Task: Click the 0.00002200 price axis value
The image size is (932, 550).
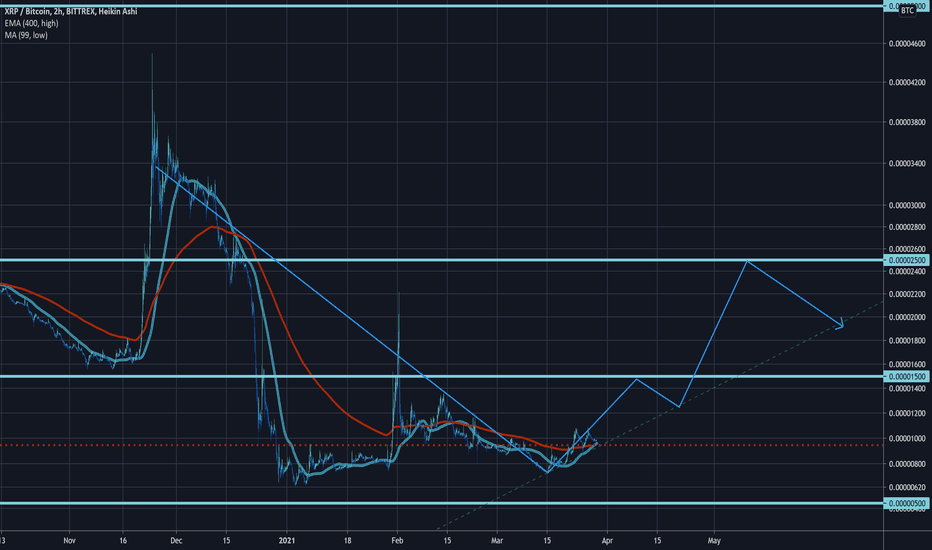Action: (x=907, y=294)
